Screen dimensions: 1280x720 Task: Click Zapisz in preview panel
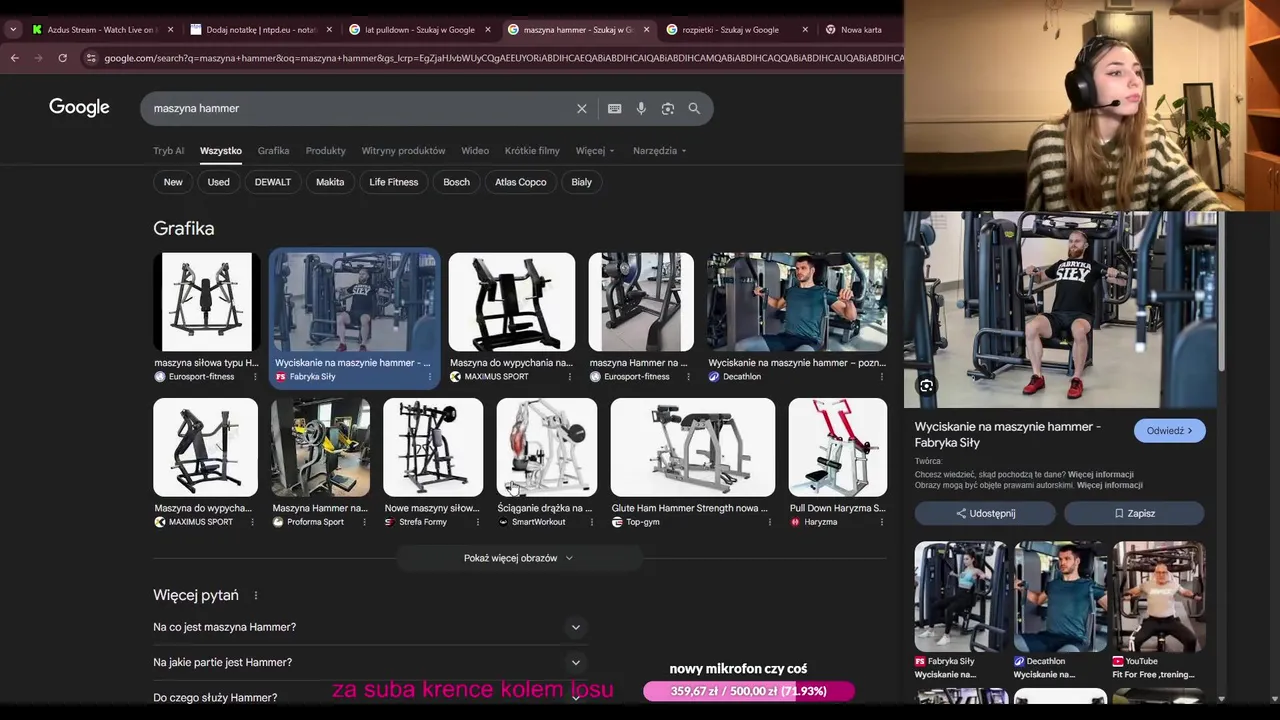point(1134,513)
